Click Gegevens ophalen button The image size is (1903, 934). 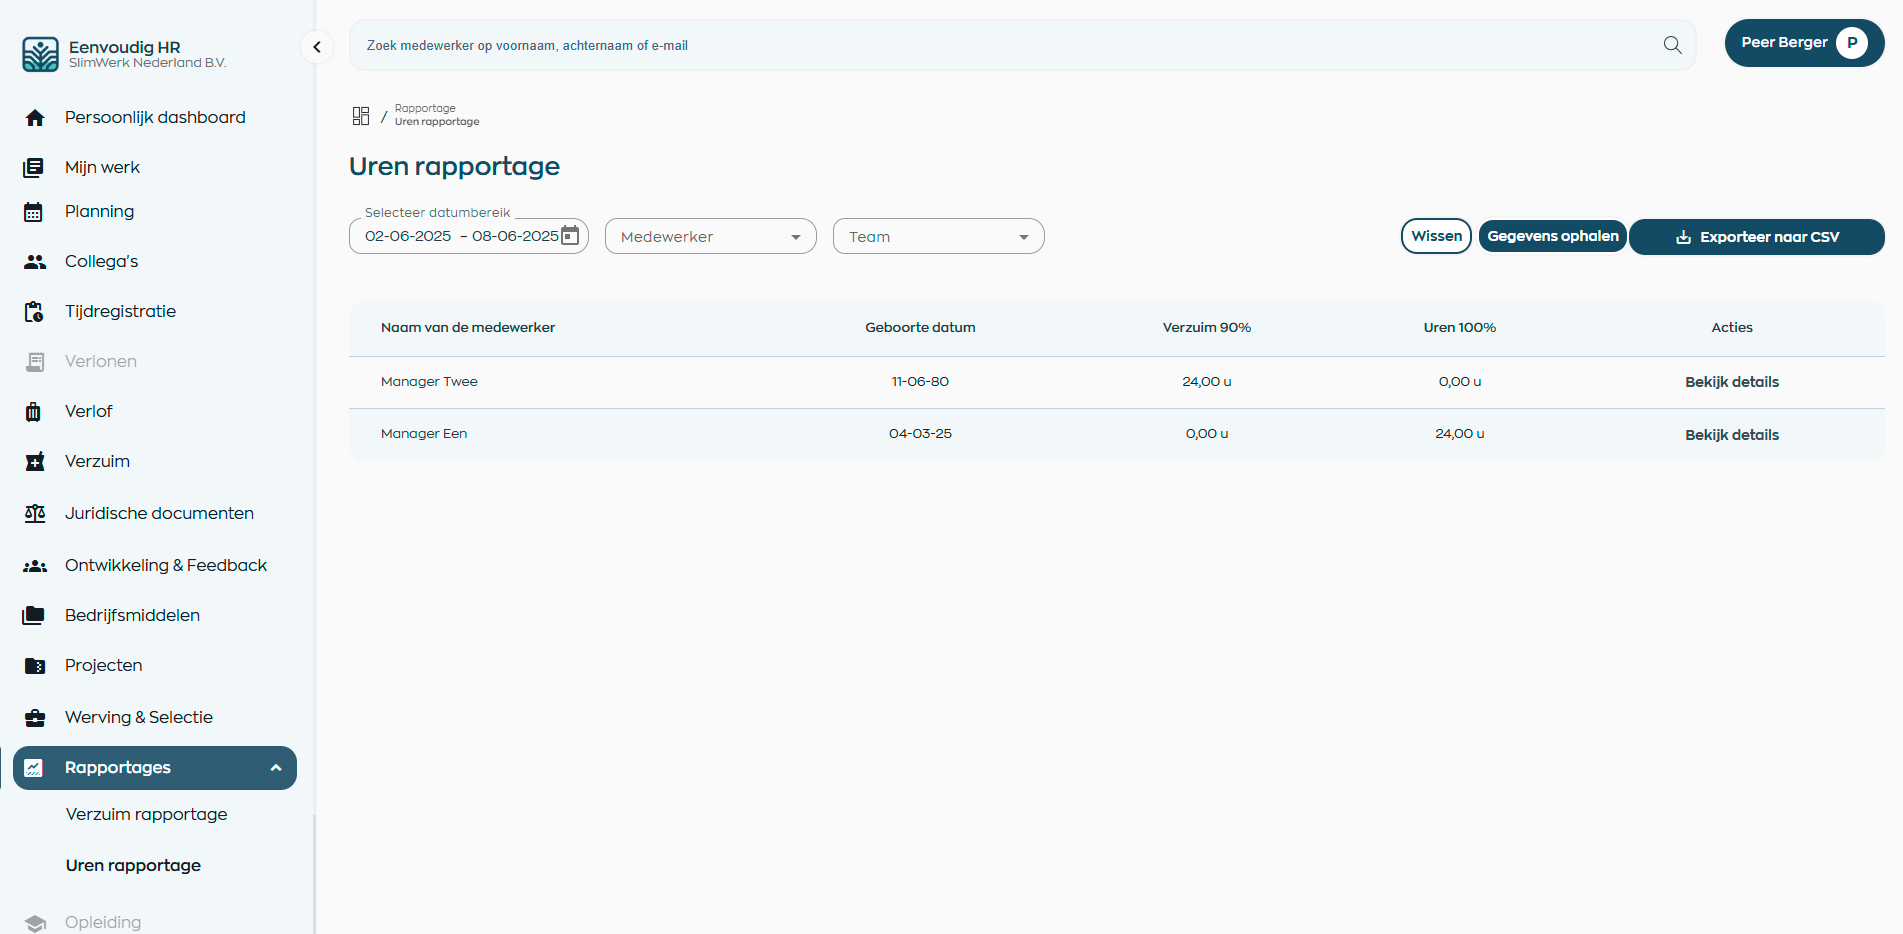point(1552,237)
